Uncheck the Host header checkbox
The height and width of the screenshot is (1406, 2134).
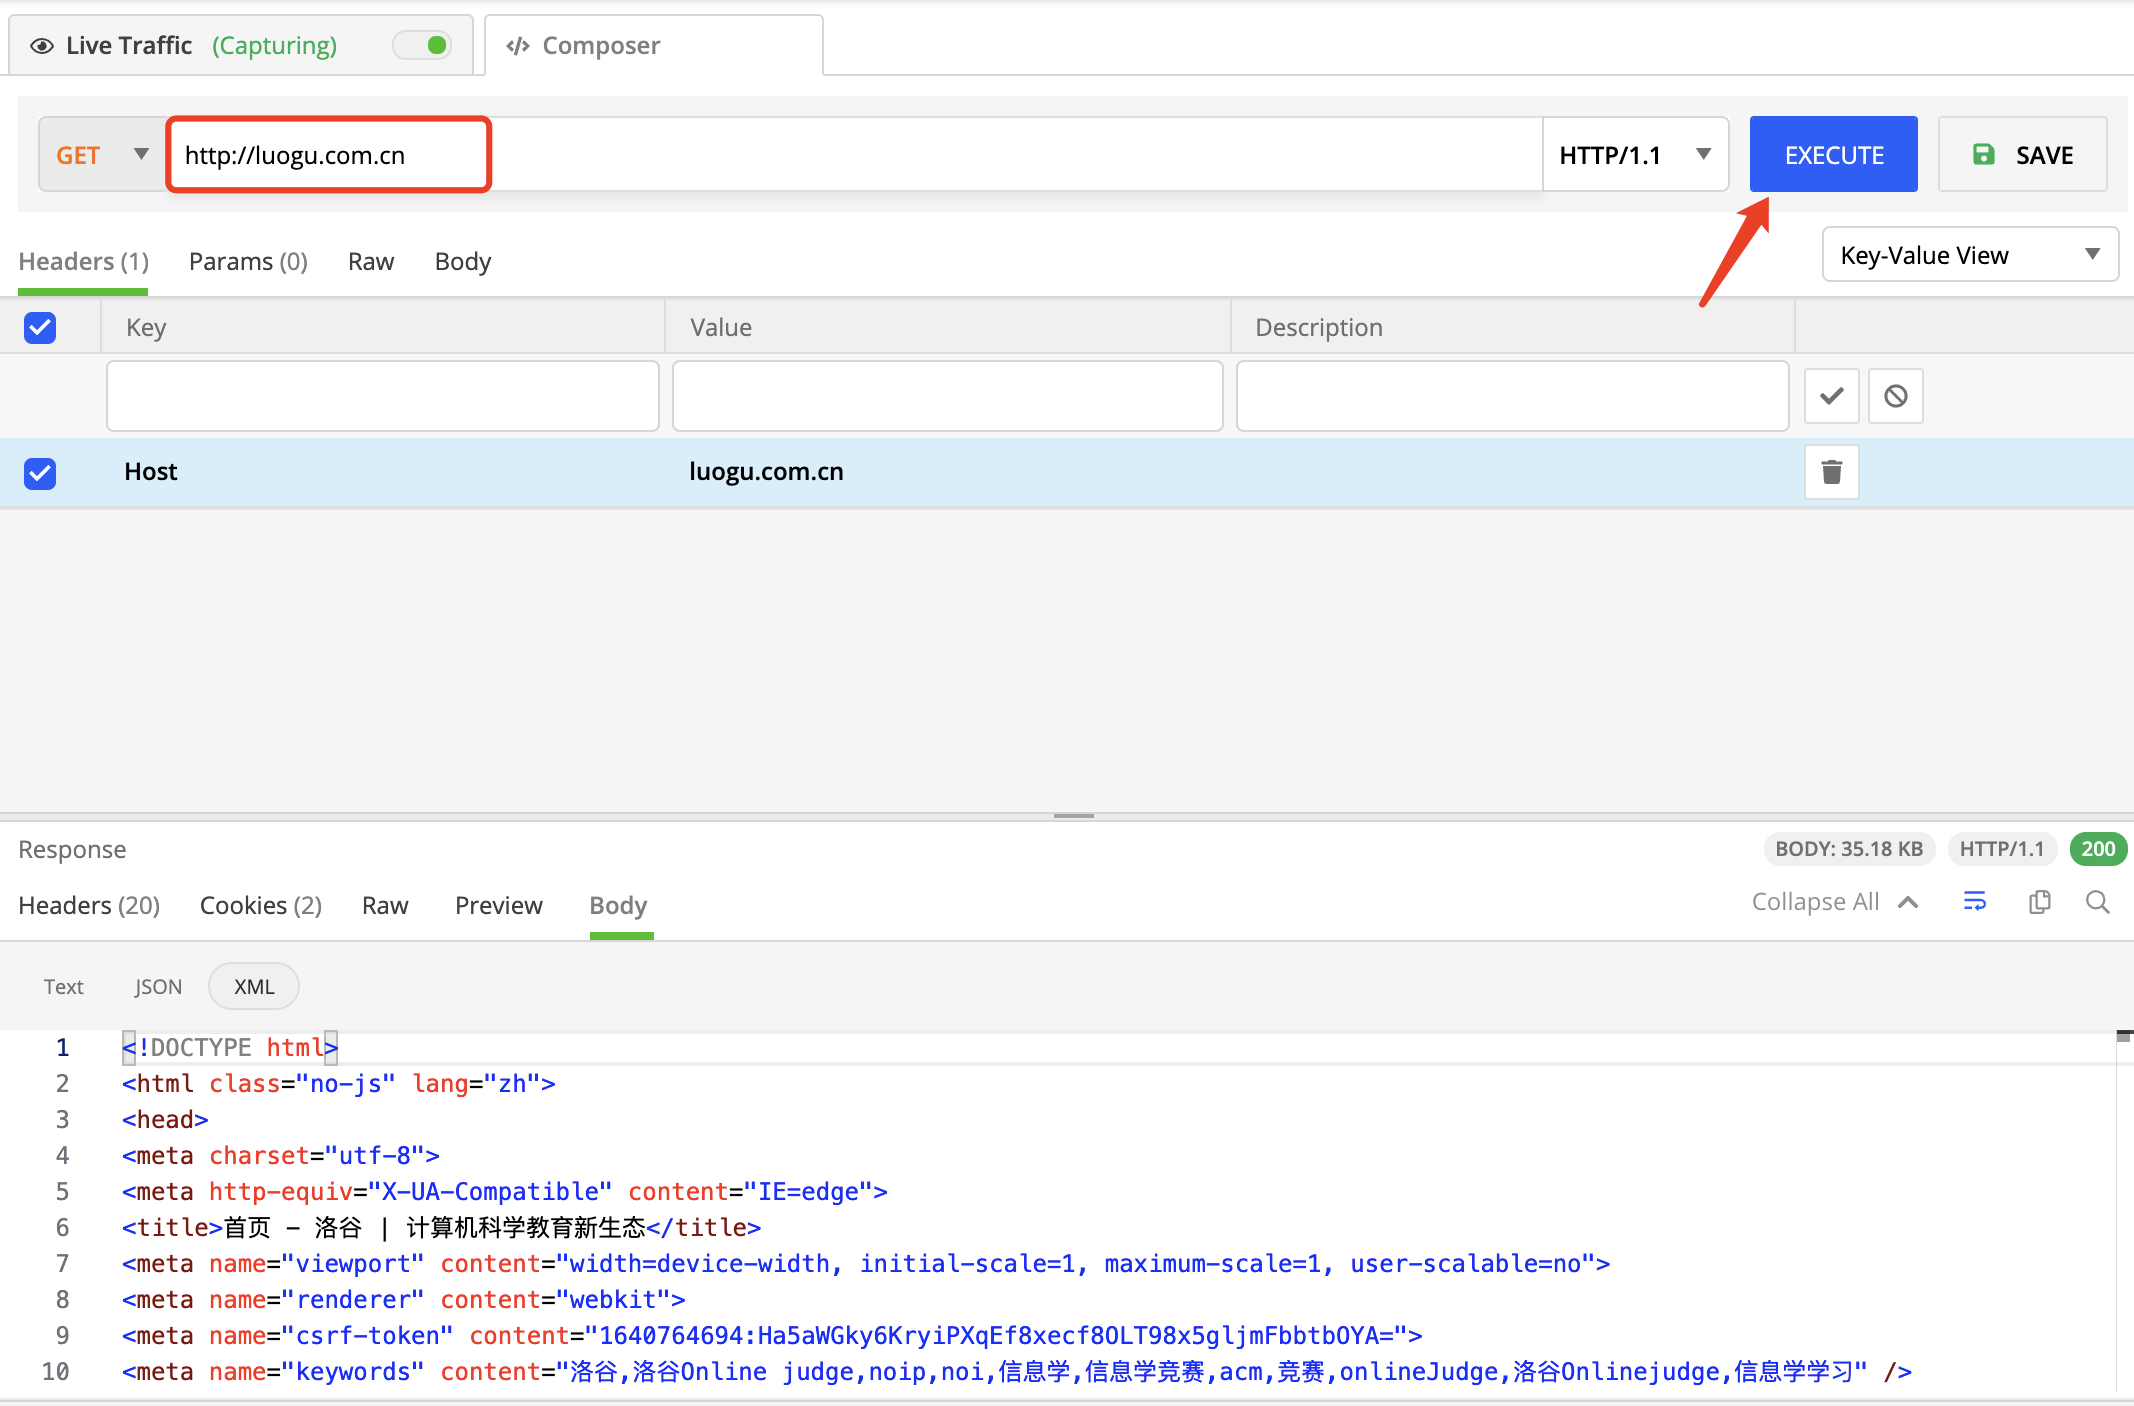(40, 472)
